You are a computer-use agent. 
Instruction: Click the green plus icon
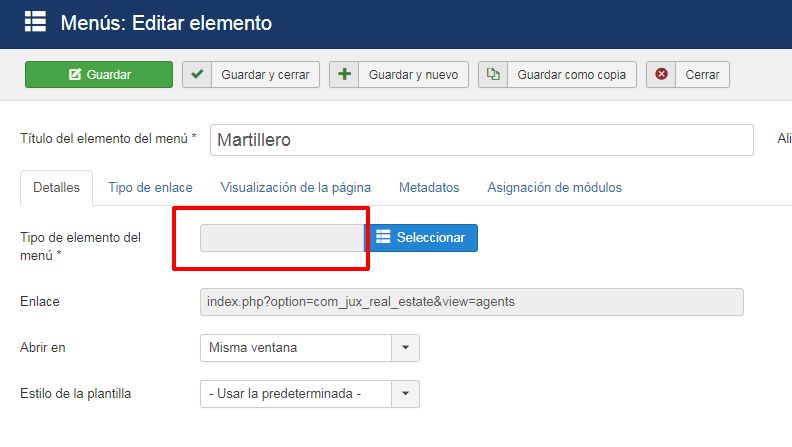pyautogui.click(x=344, y=75)
